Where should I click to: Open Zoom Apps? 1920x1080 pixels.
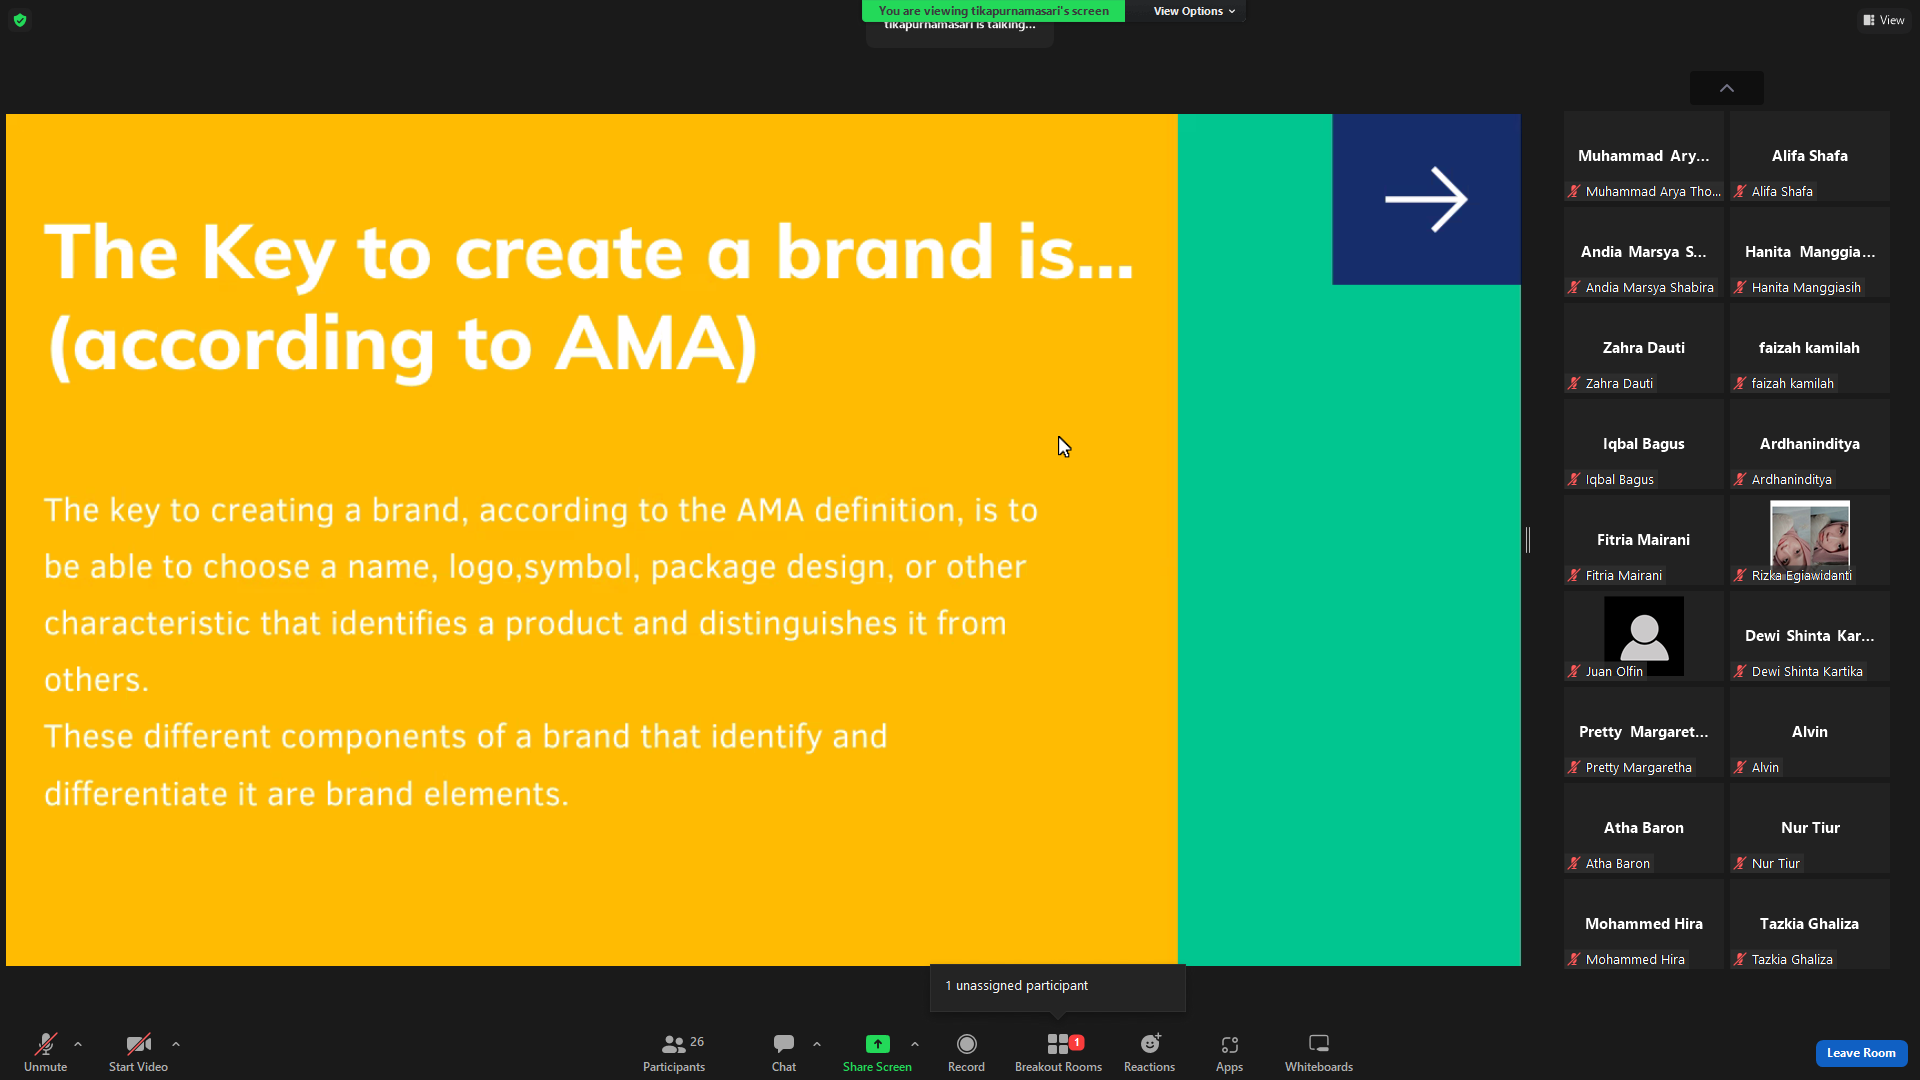click(1230, 1053)
